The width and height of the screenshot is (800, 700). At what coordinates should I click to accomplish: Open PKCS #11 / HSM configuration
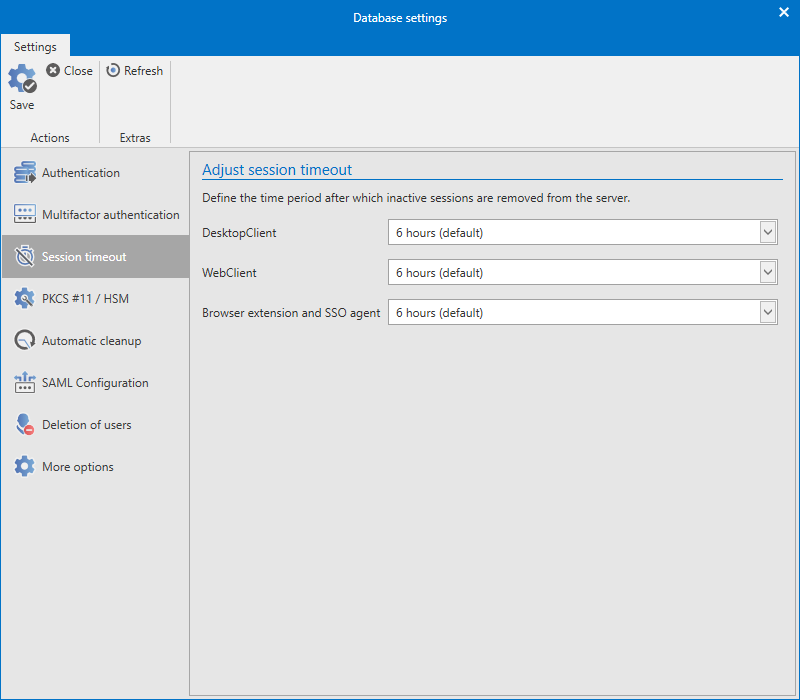pos(24,298)
